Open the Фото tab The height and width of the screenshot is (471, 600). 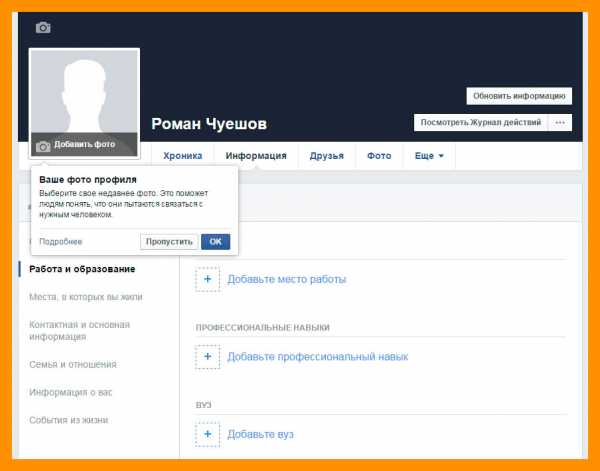click(379, 156)
